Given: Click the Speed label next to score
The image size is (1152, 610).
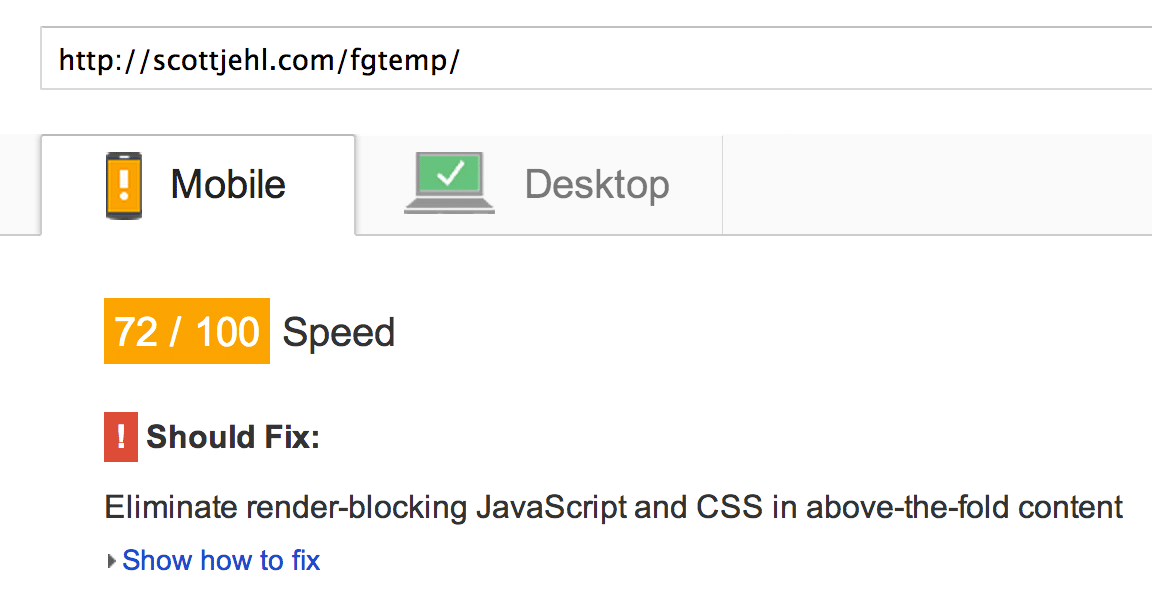Looking at the screenshot, I should 339,332.
